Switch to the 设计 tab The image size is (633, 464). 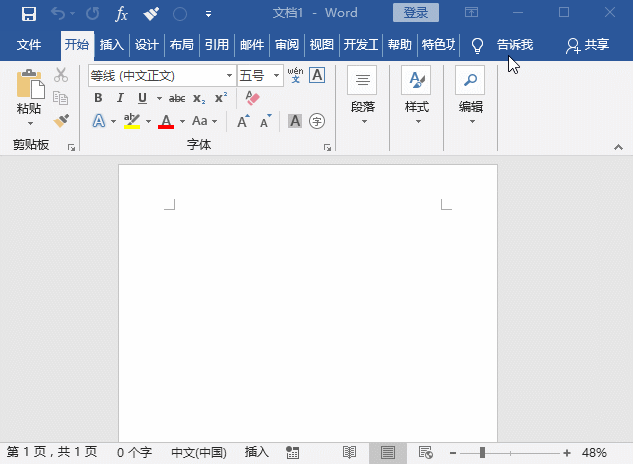[x=147, y=44]
